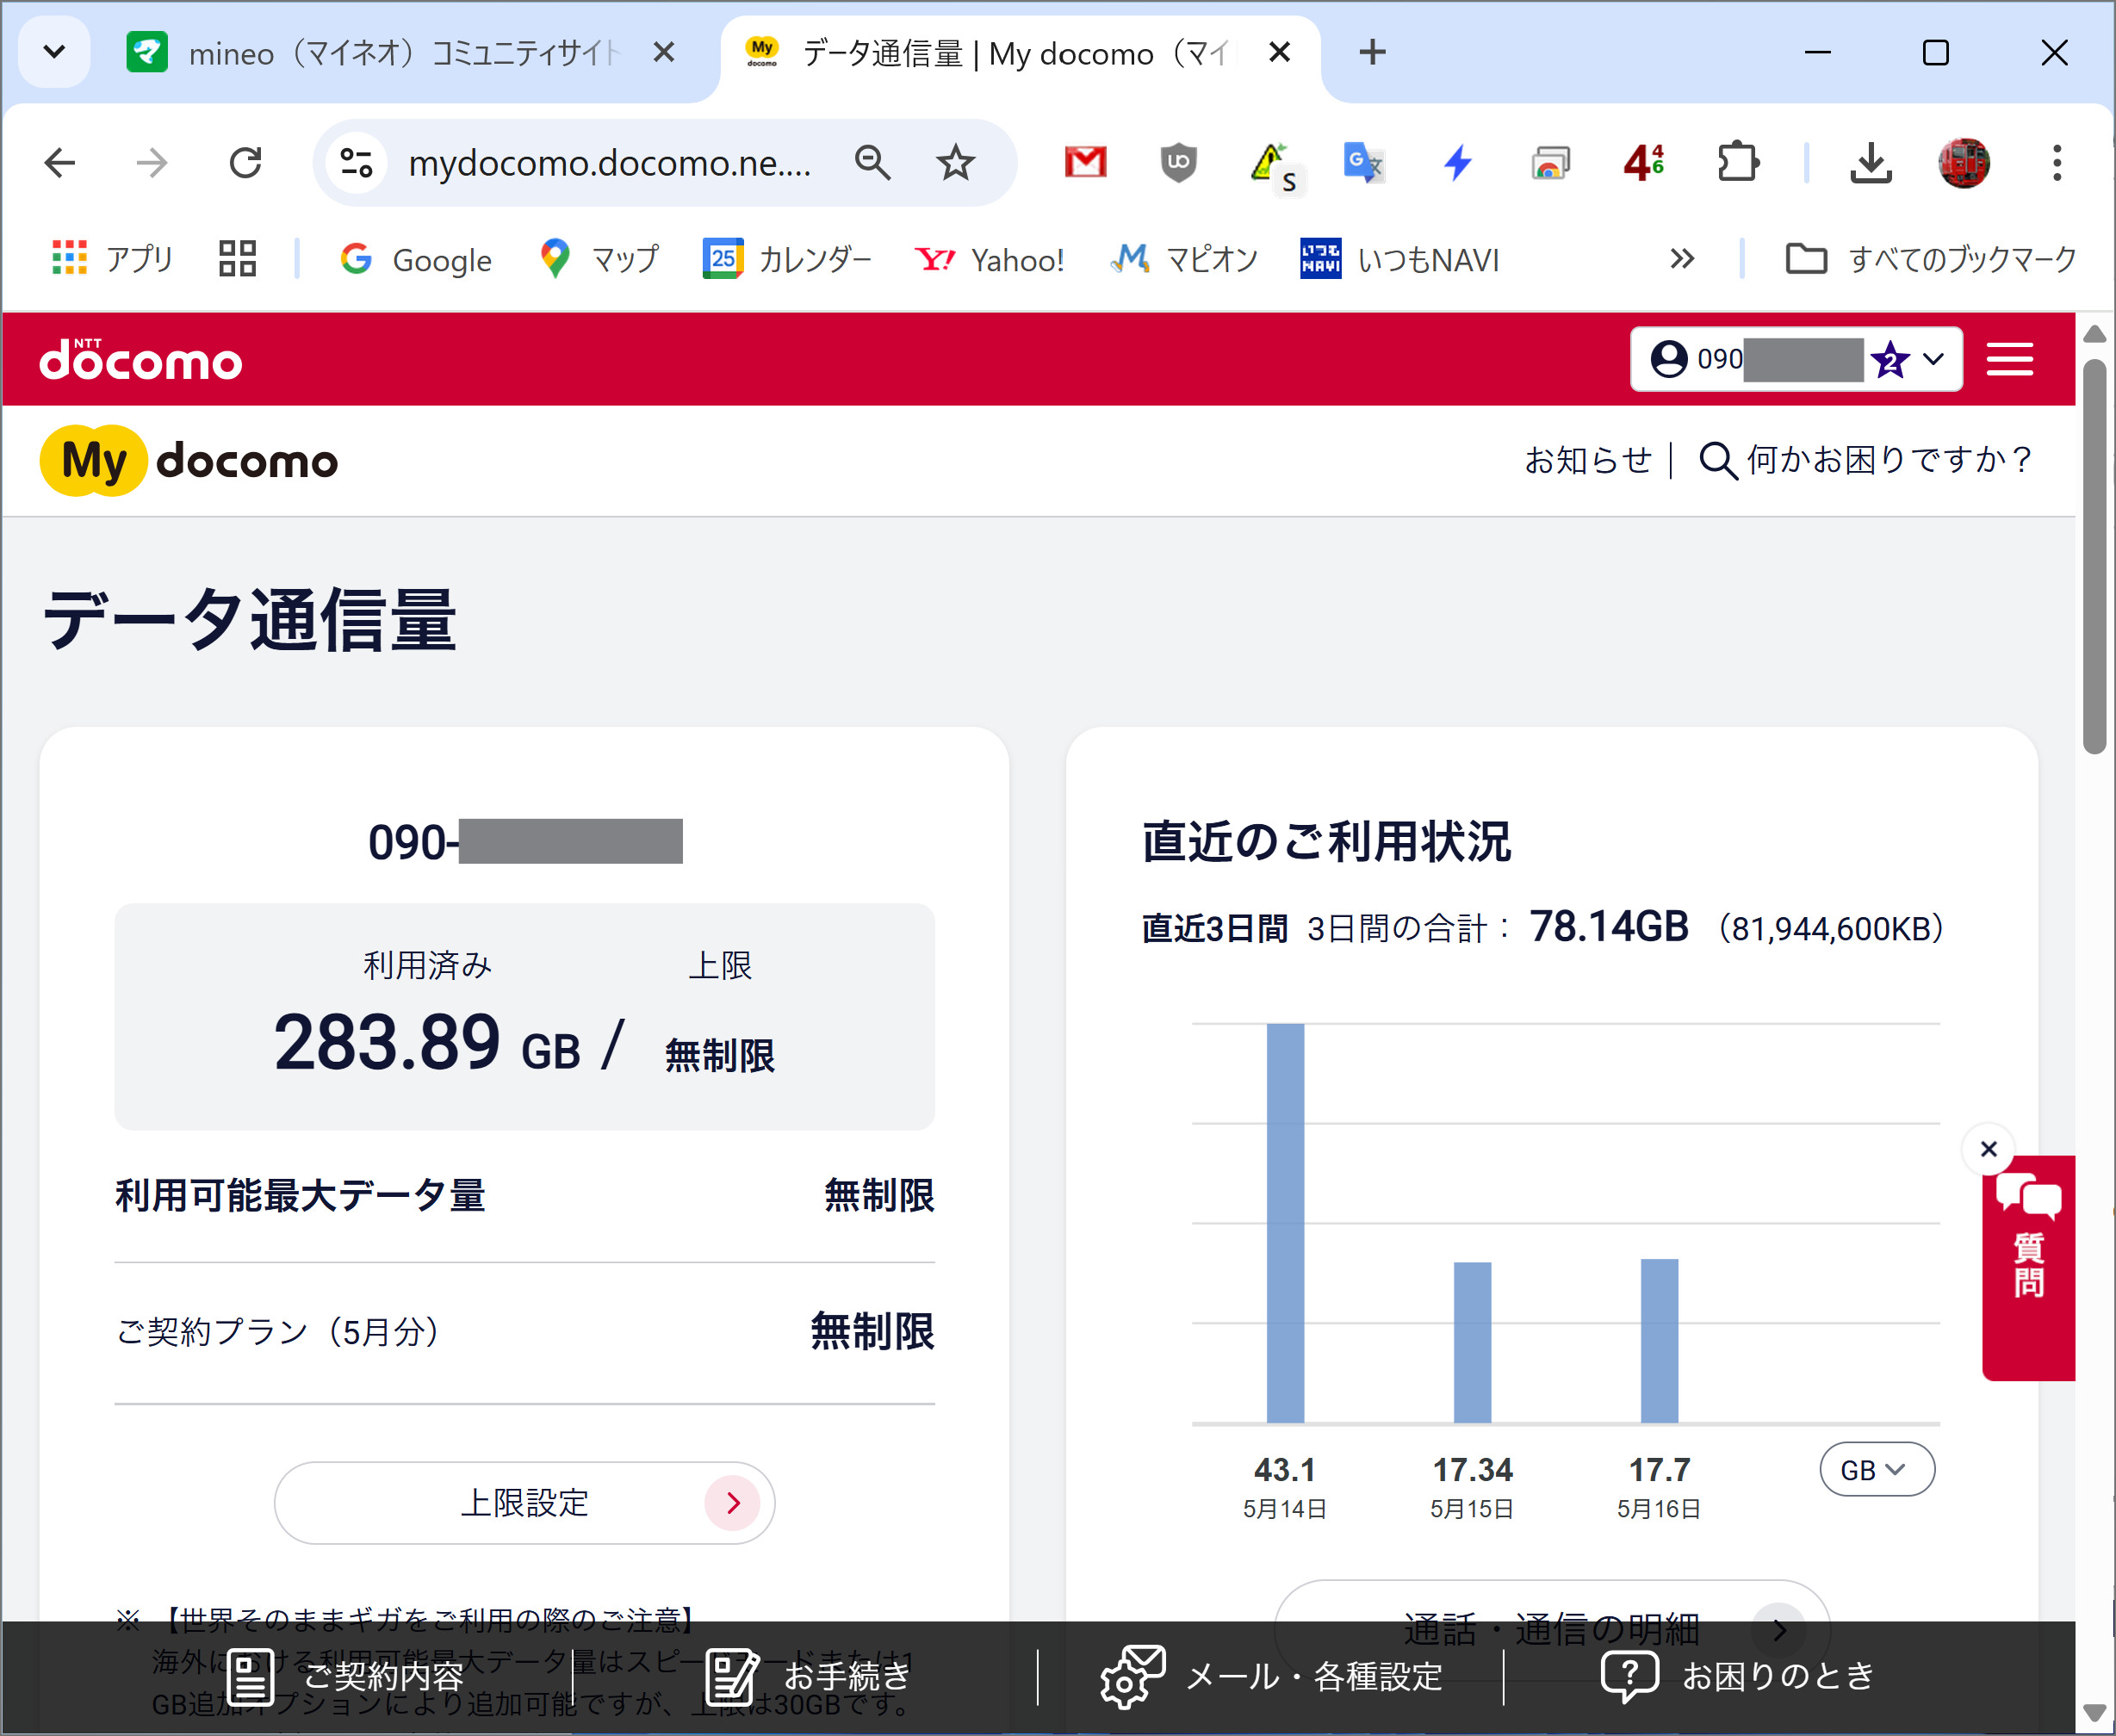2116x1736 pixels.
Task: Open the tab search dropdown arrow
Action: tap(55, 52)
